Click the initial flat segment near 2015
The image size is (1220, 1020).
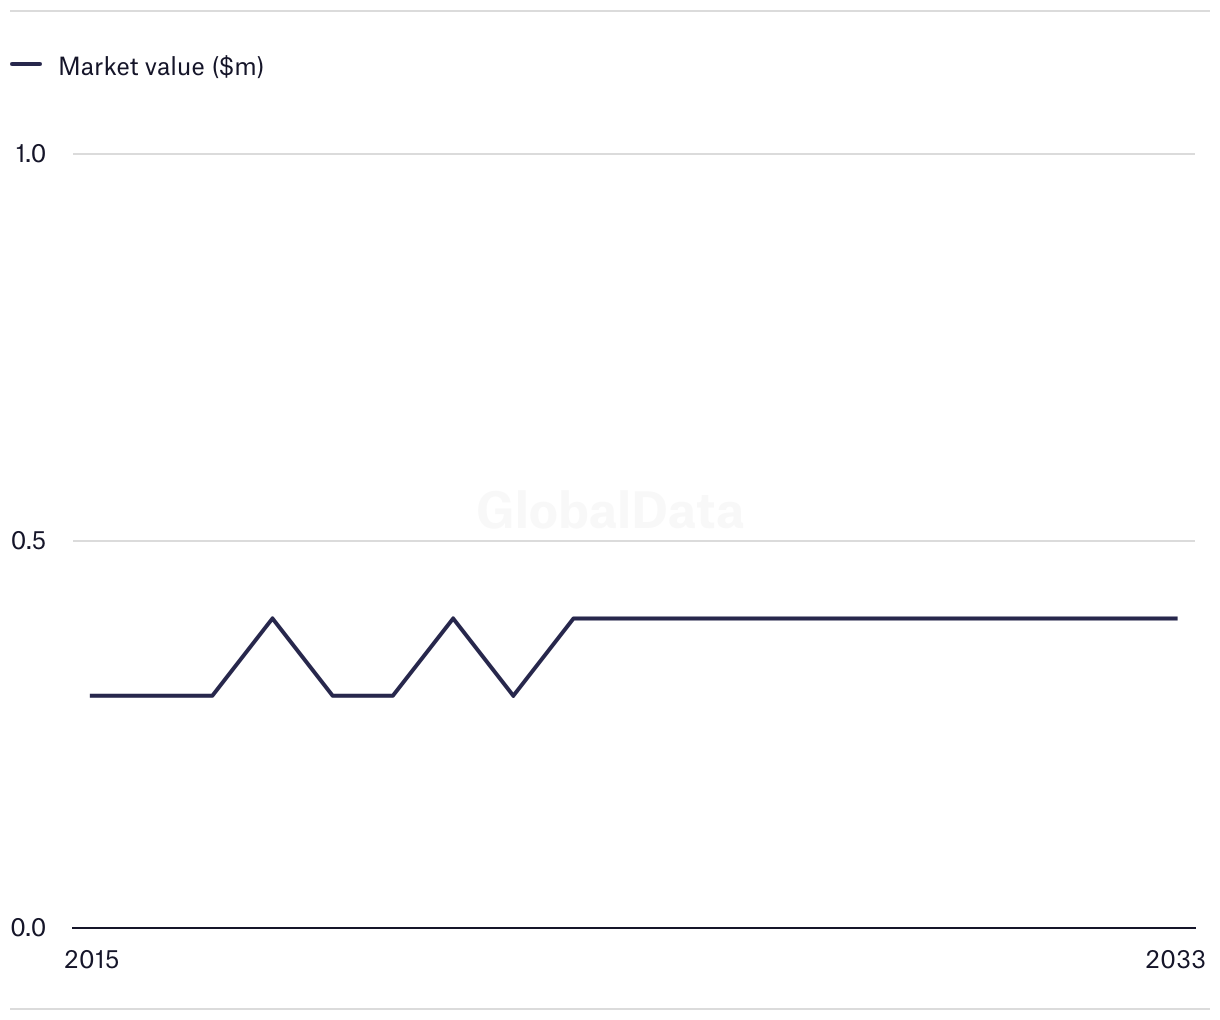tap(151, 695)
